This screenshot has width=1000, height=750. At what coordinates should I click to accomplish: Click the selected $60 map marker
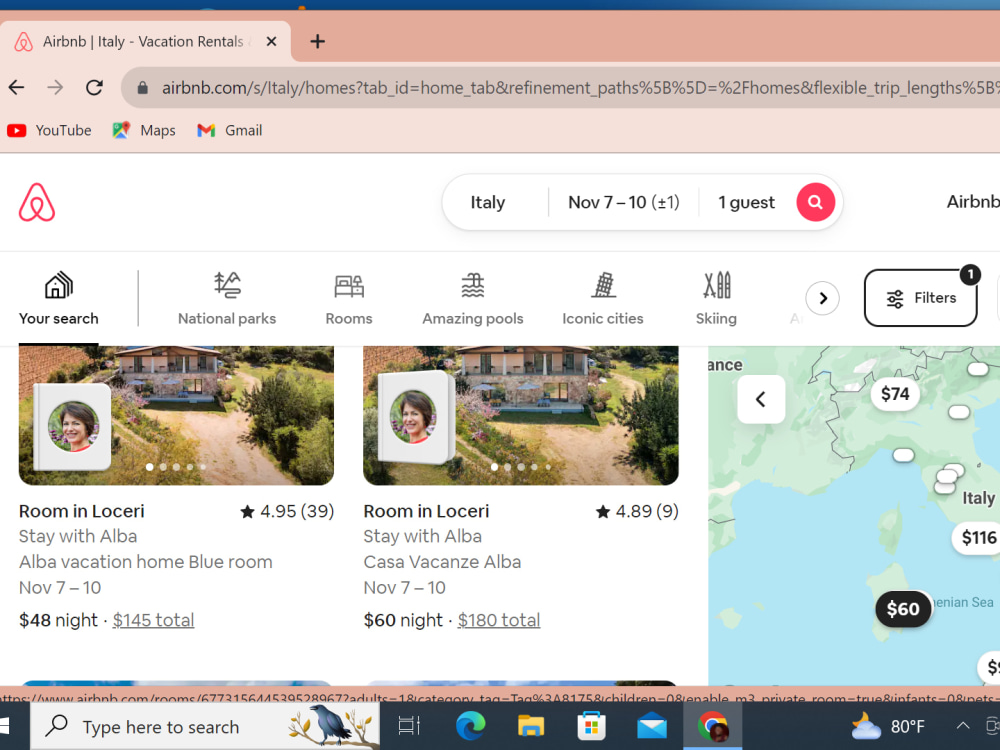click(x=903, y=608)
